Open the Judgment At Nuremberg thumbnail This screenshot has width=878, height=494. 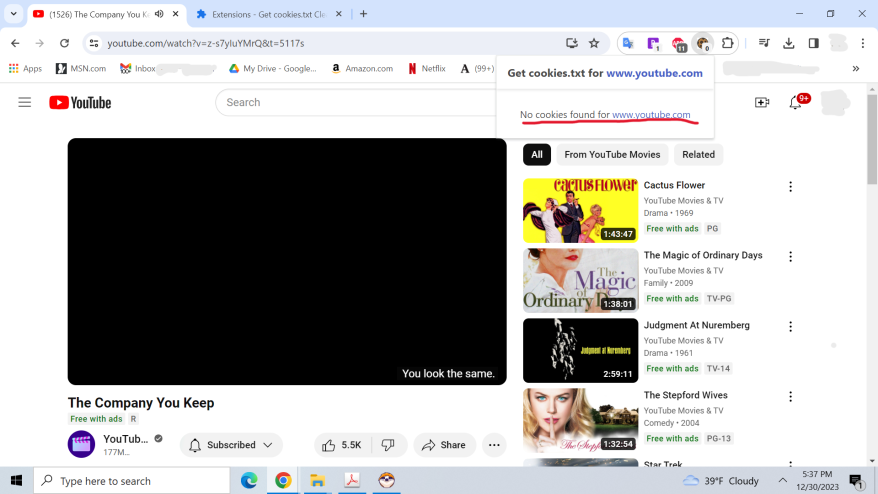coord(580,350)
